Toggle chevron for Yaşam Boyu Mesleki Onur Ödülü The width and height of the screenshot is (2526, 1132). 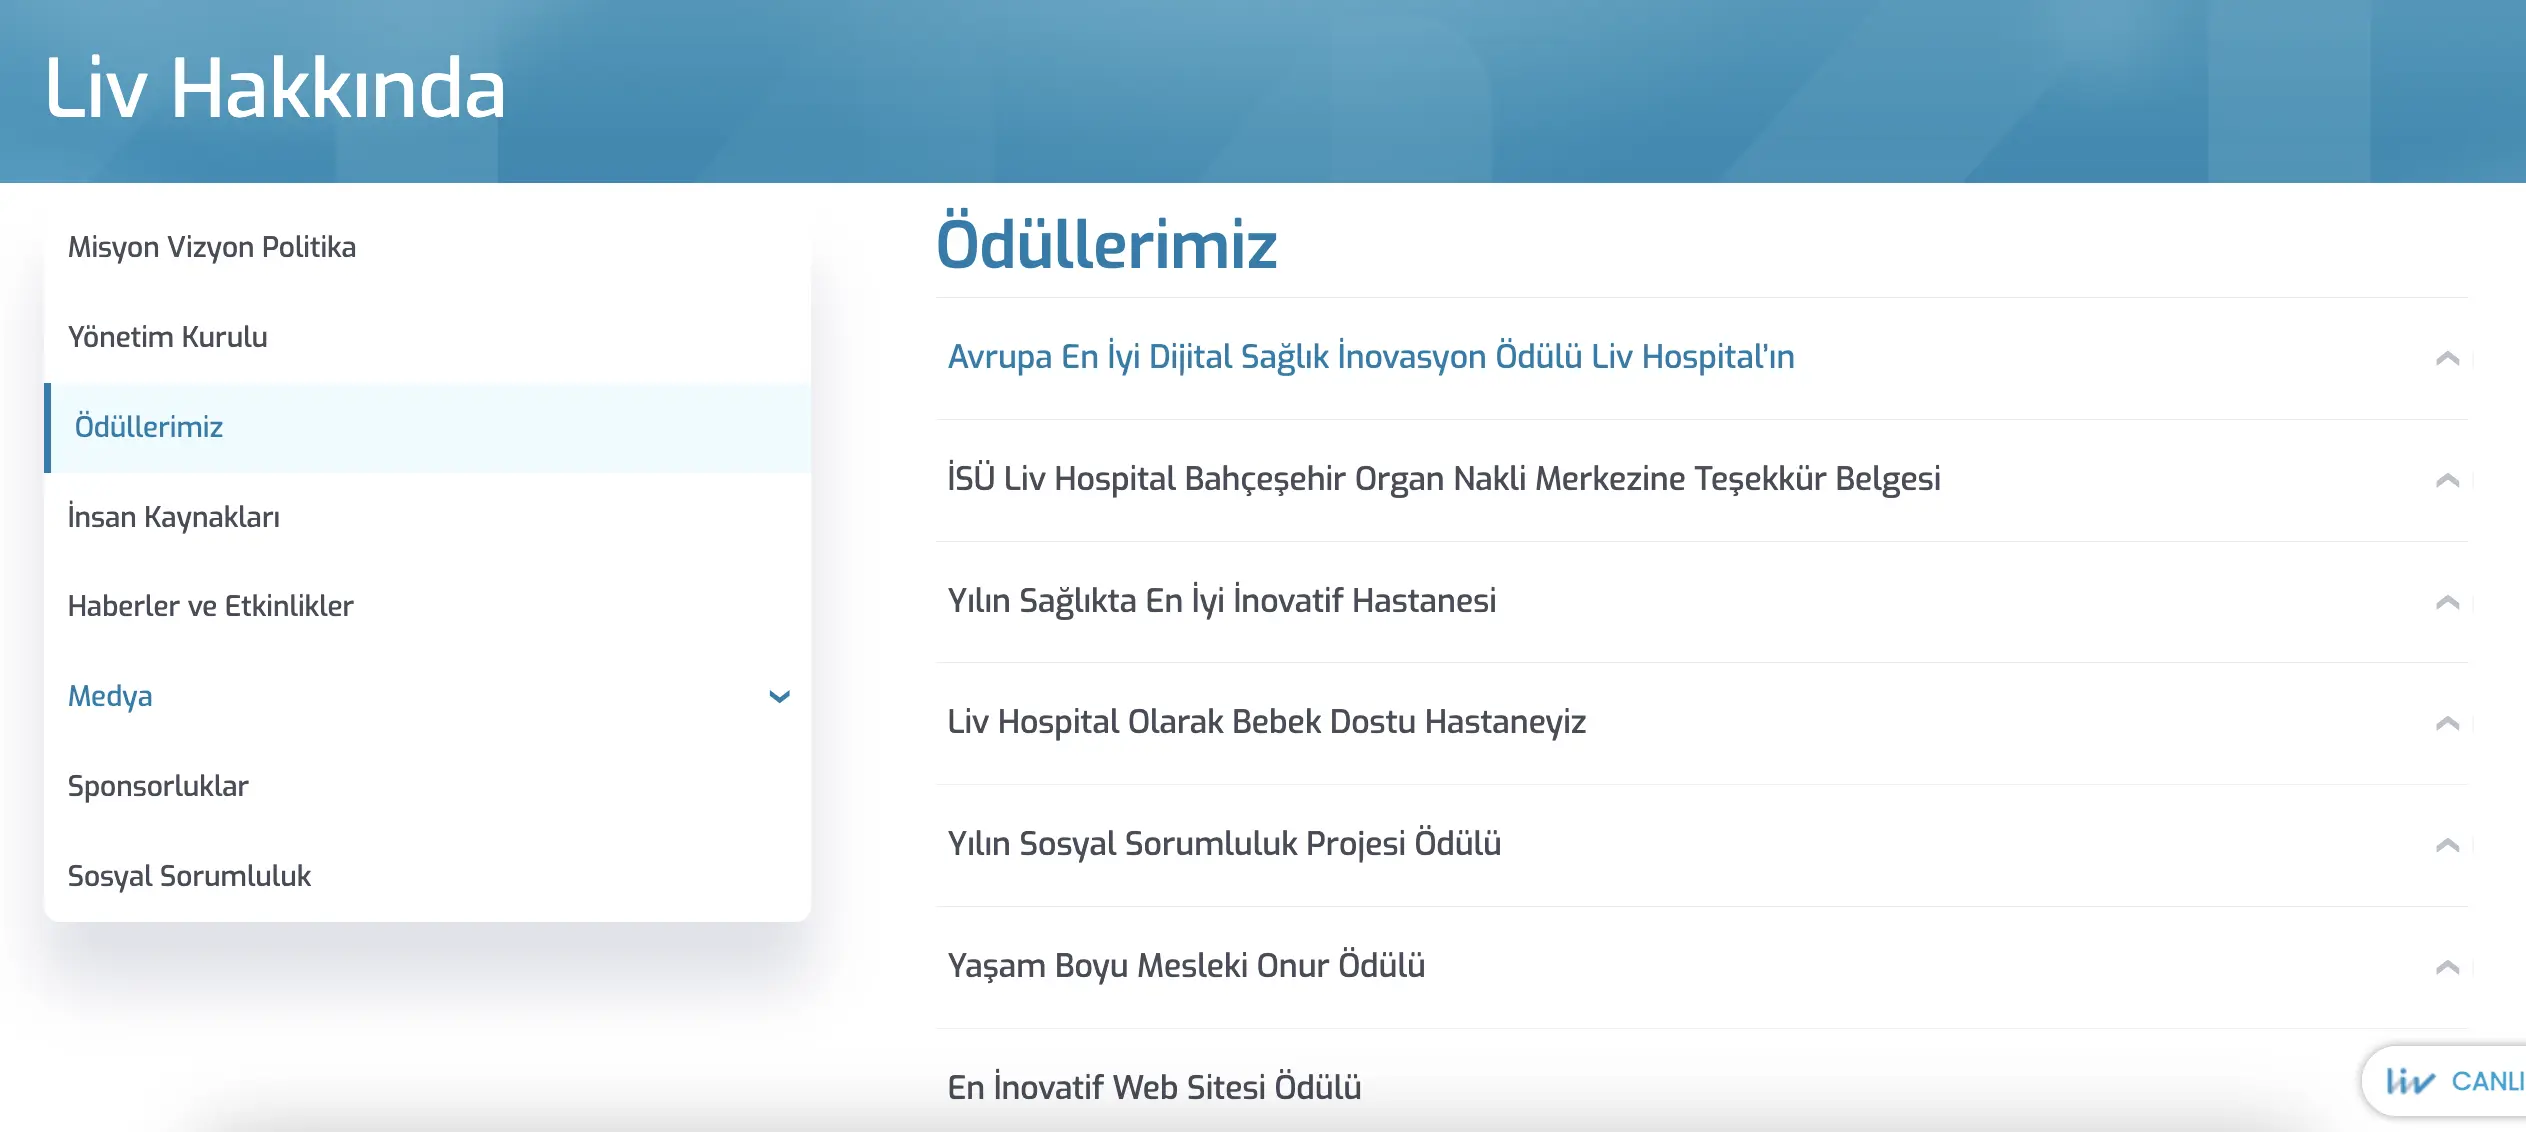click(x=2447, y=967)
